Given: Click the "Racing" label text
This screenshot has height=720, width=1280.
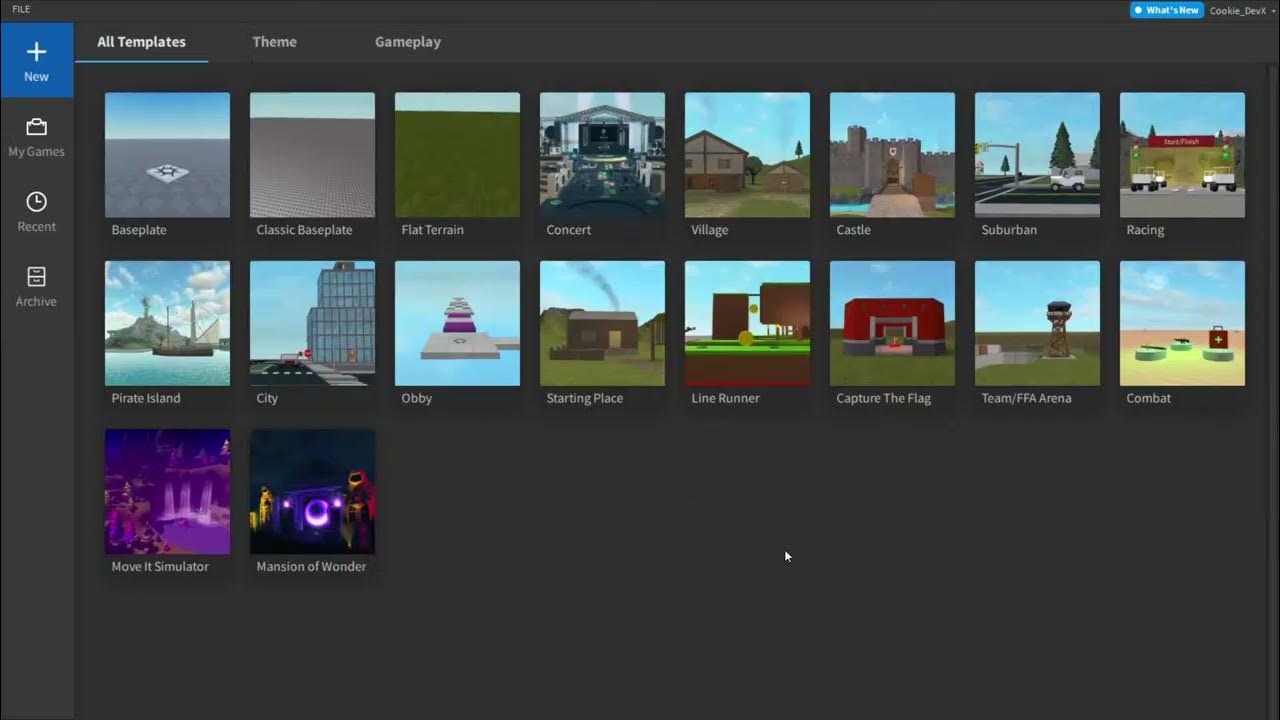Looking at the screenshot, I should coord(1145,230).
